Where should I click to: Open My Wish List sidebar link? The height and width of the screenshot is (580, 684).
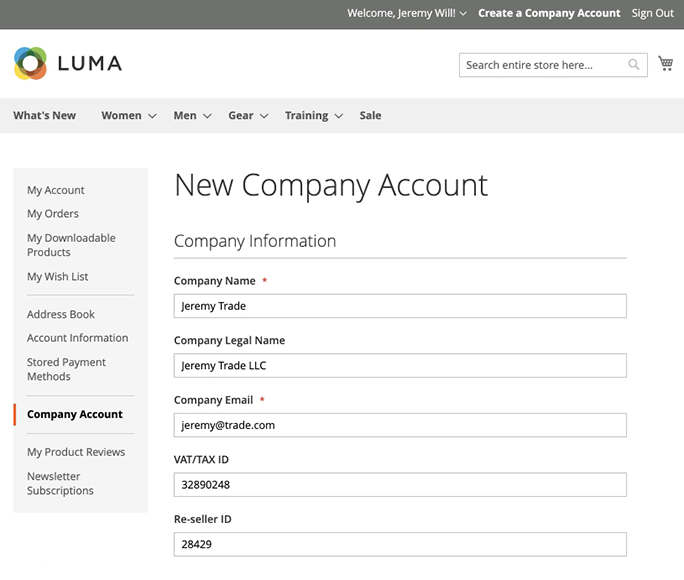(57, 277)
